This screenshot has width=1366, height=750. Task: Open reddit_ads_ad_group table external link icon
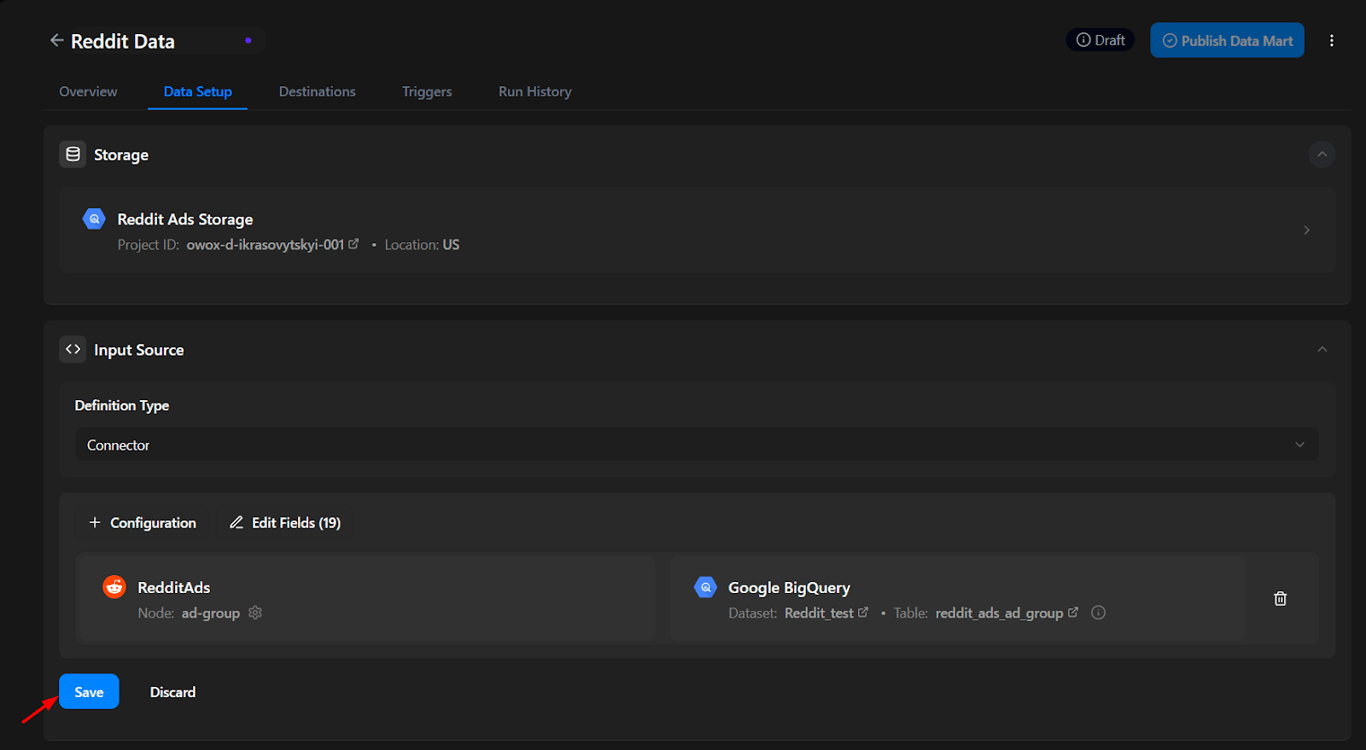(x=1073, y=612)
